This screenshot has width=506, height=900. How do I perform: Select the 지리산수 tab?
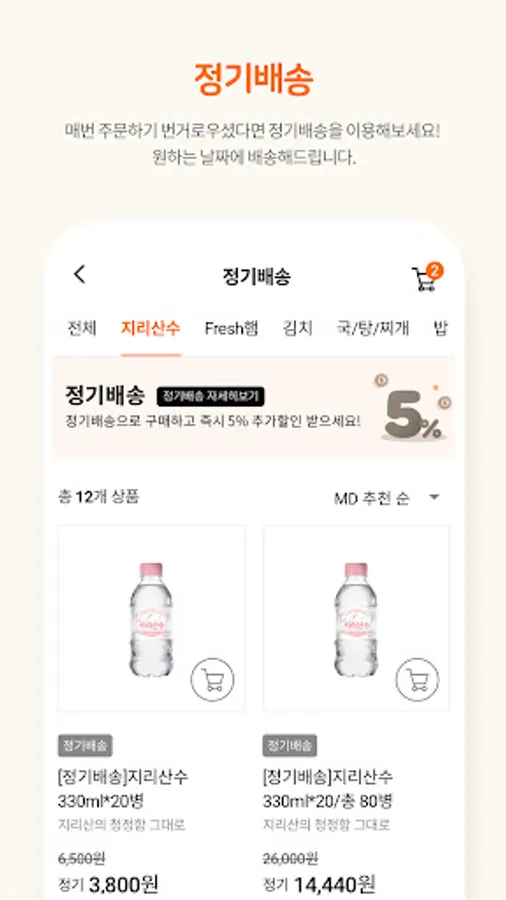point(151,328)
